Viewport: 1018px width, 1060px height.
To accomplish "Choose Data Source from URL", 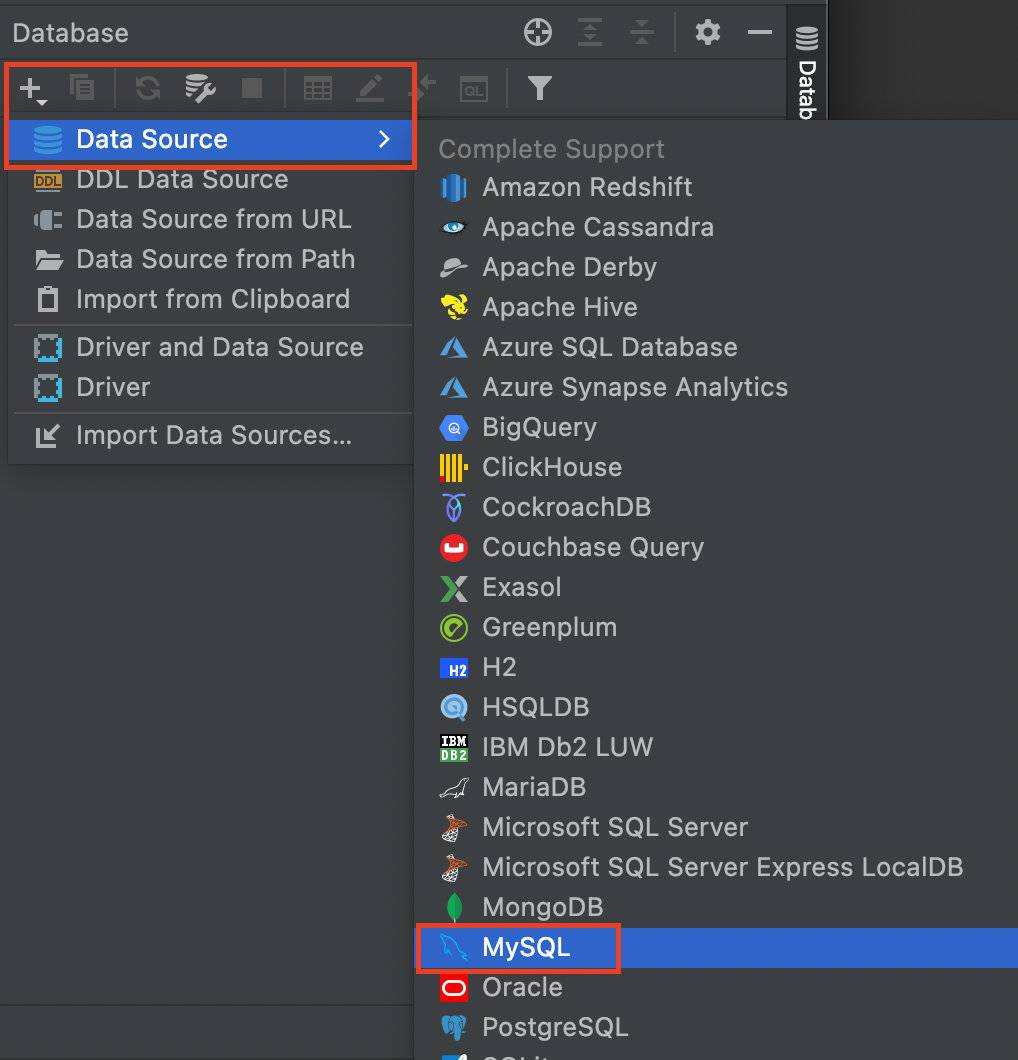I will 211,220.
